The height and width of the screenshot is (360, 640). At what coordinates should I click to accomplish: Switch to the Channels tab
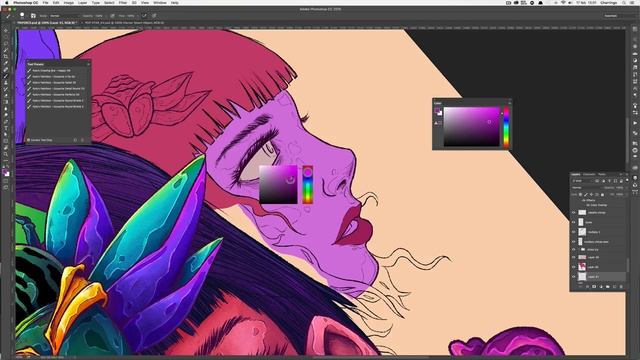[589, 174]
